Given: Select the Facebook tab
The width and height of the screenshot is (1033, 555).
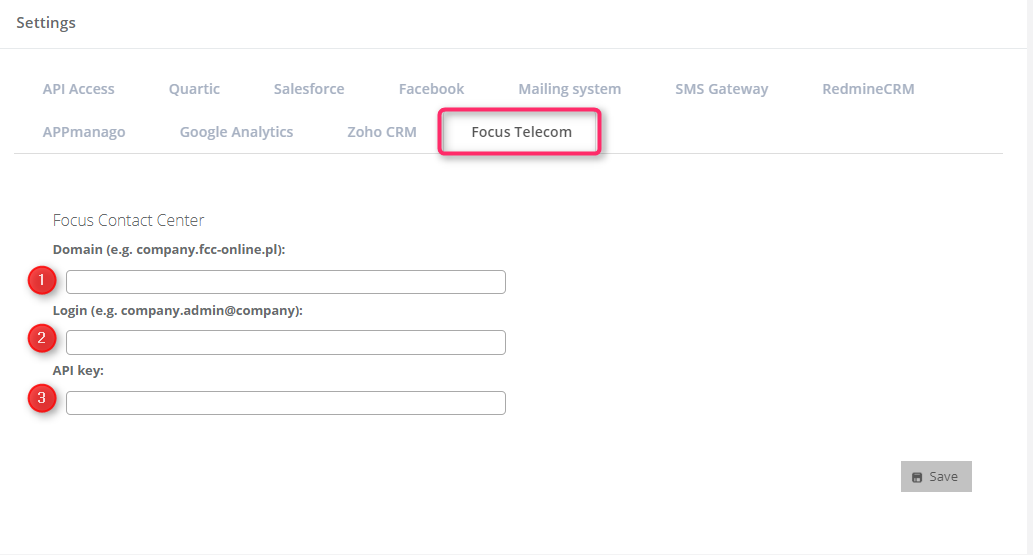Looking at the screenshot, I should (x=432, y=89).
